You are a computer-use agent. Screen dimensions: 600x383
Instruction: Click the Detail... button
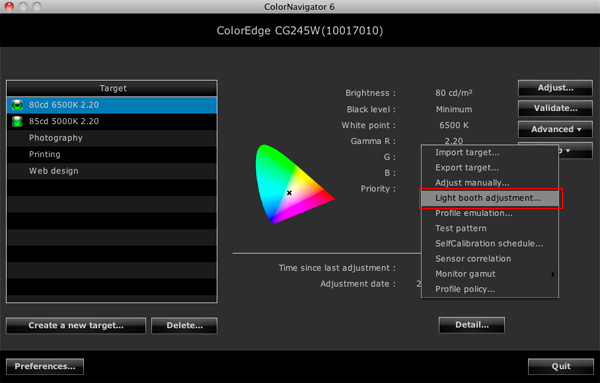[x=471, y=325]
